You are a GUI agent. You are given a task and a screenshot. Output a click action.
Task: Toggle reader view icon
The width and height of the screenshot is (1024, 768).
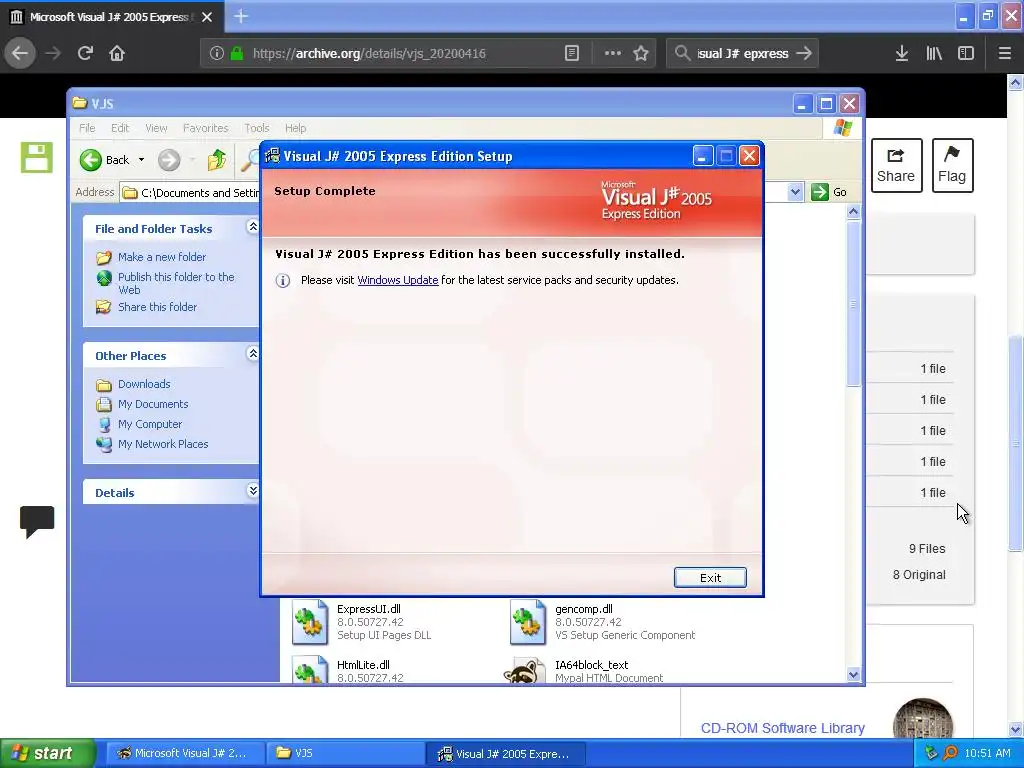(x=571, y=53)
